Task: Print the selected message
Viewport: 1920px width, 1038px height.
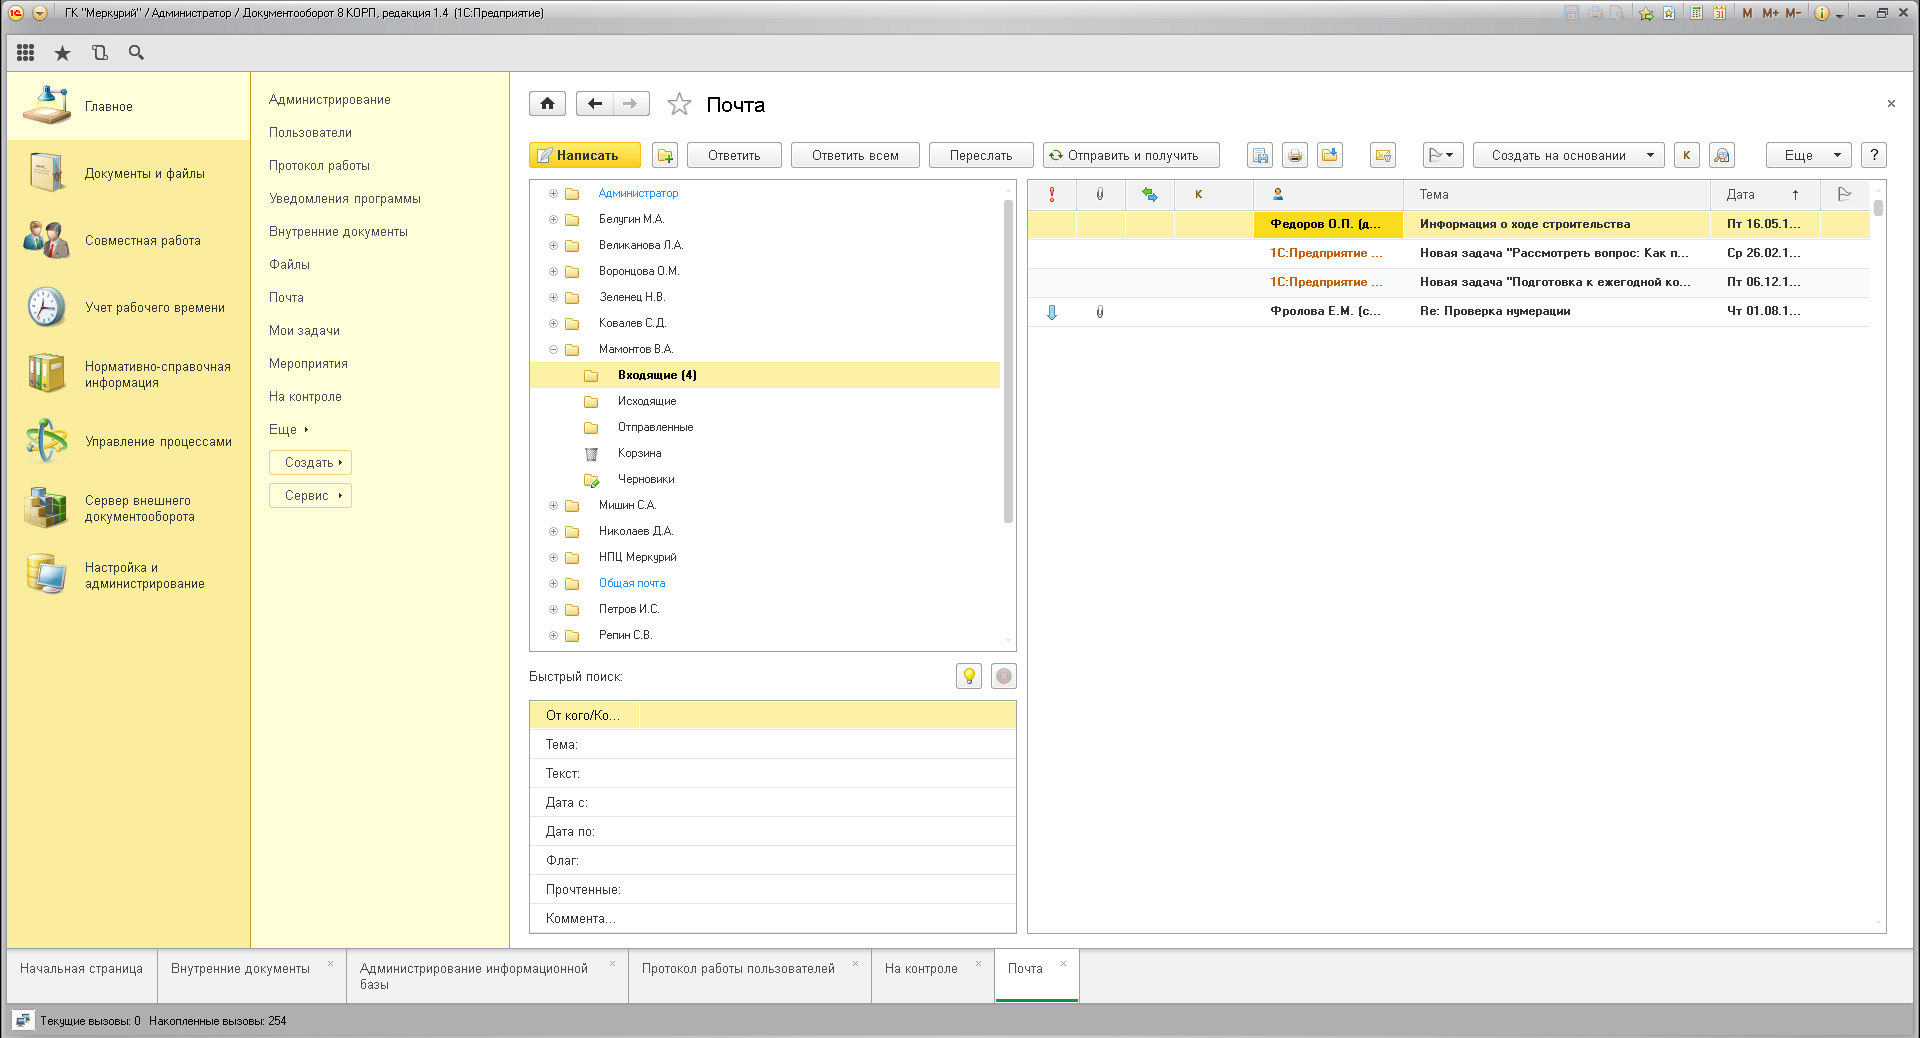Action: (x=1295, y=155)
